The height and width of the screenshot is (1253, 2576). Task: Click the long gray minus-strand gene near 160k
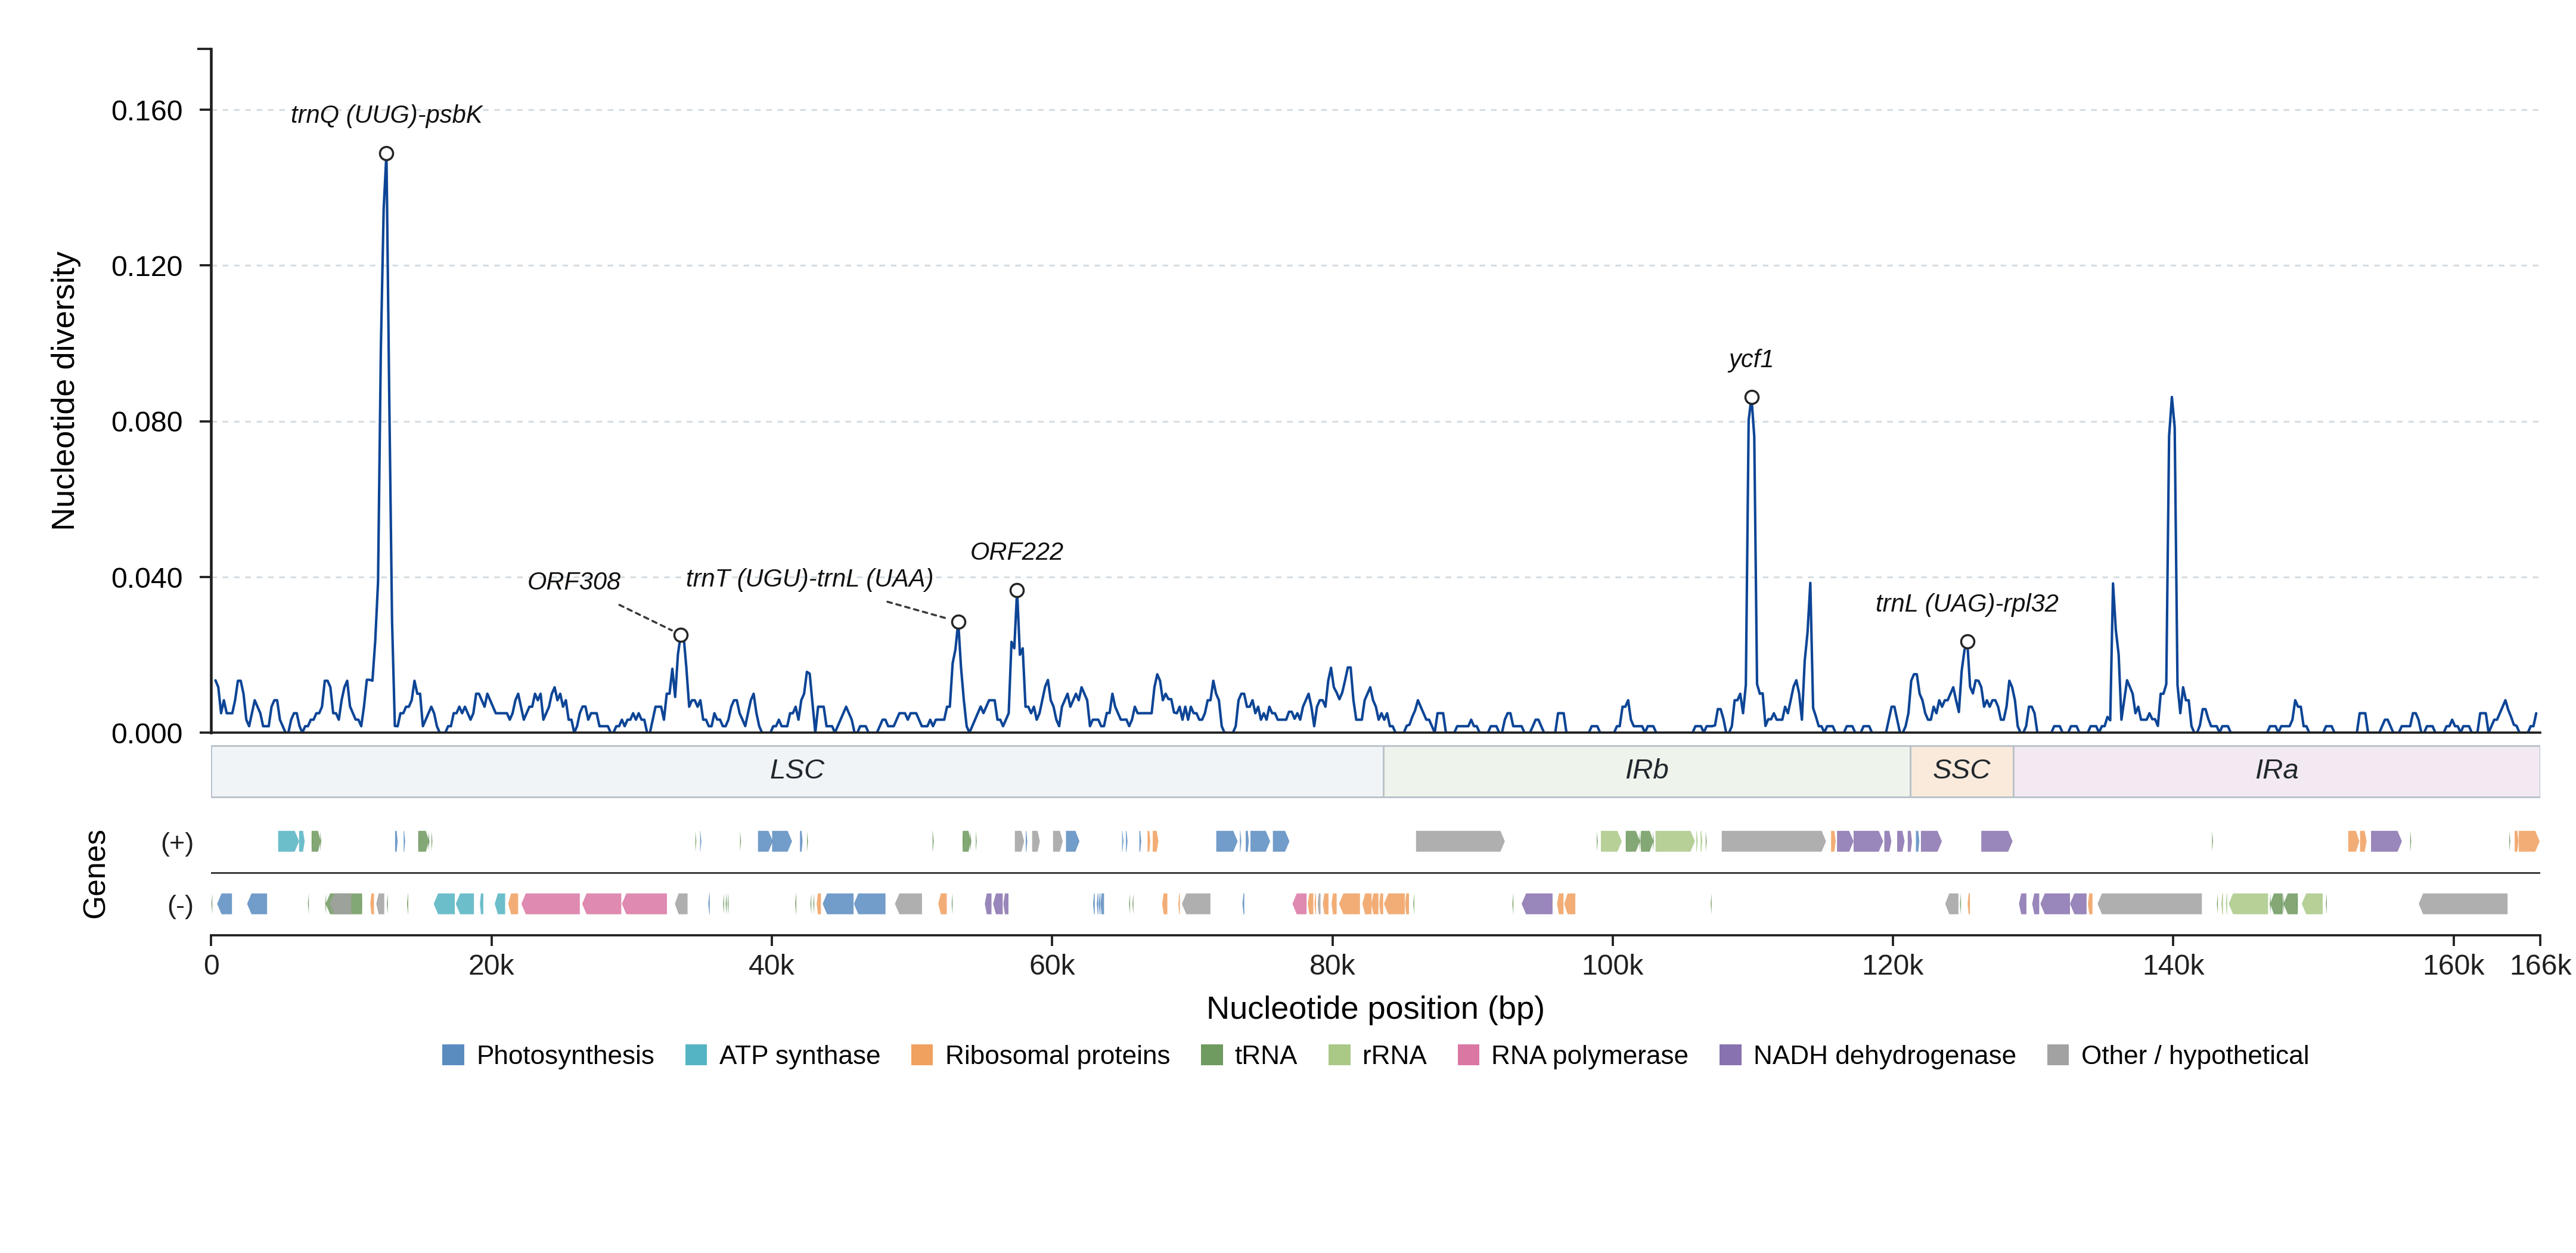(x=2463, y=904)
